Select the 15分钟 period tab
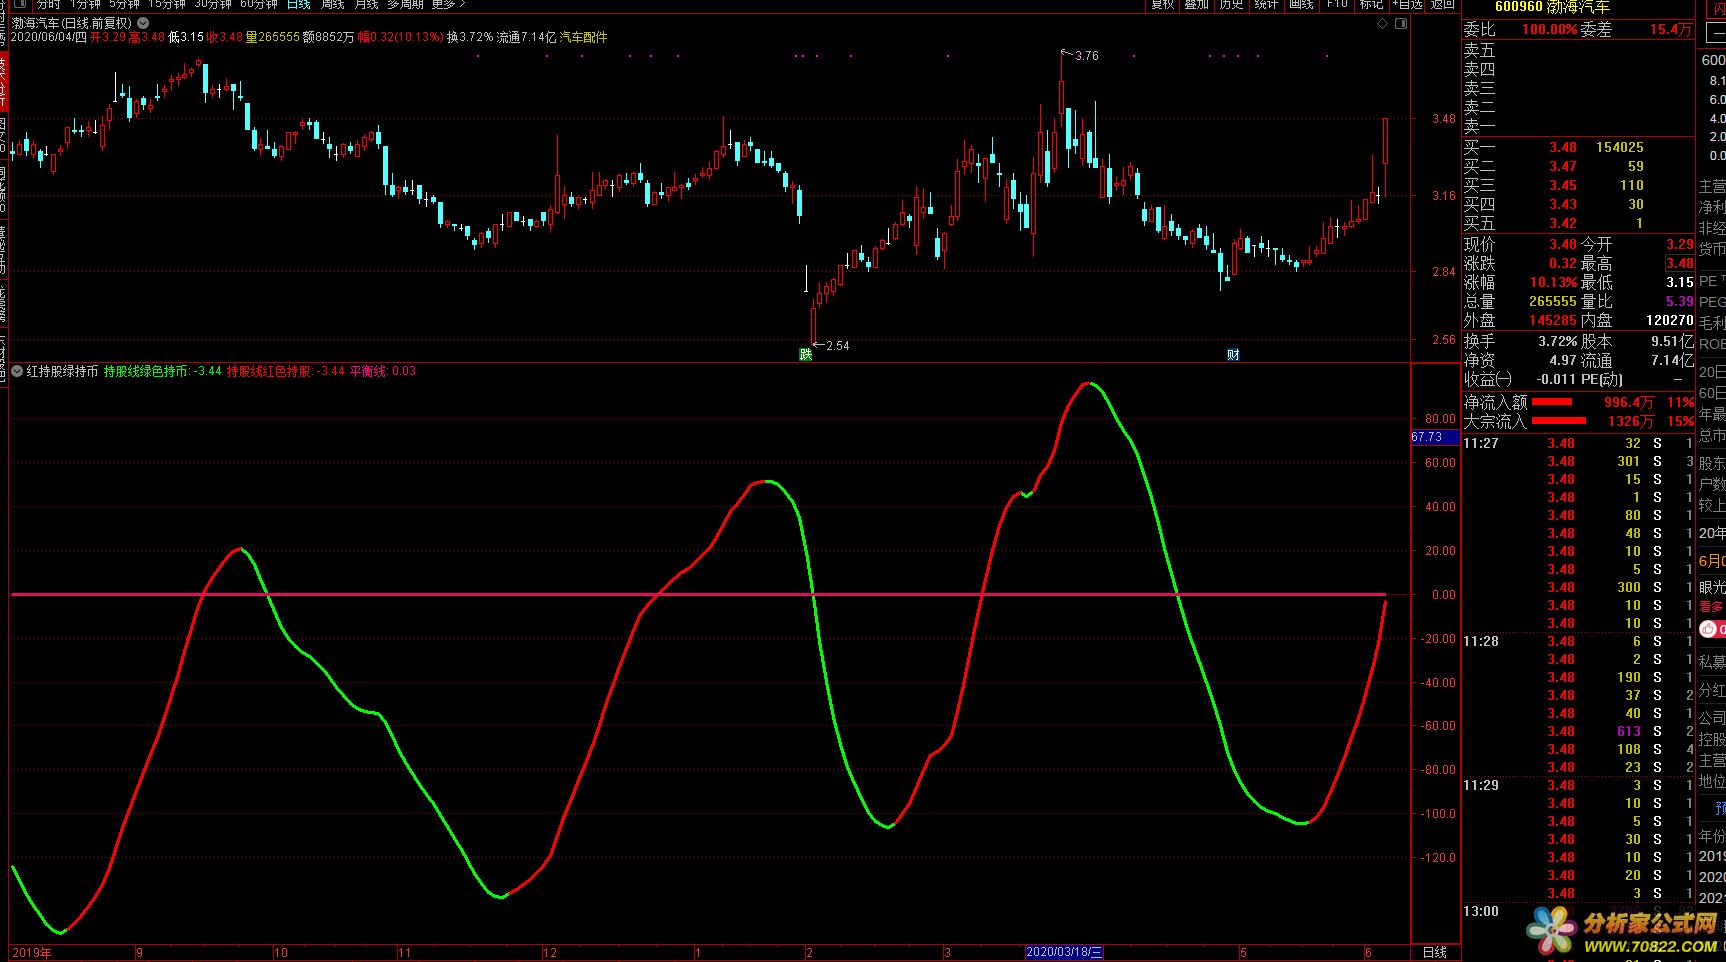1726x962 pixels. (167, 4)
